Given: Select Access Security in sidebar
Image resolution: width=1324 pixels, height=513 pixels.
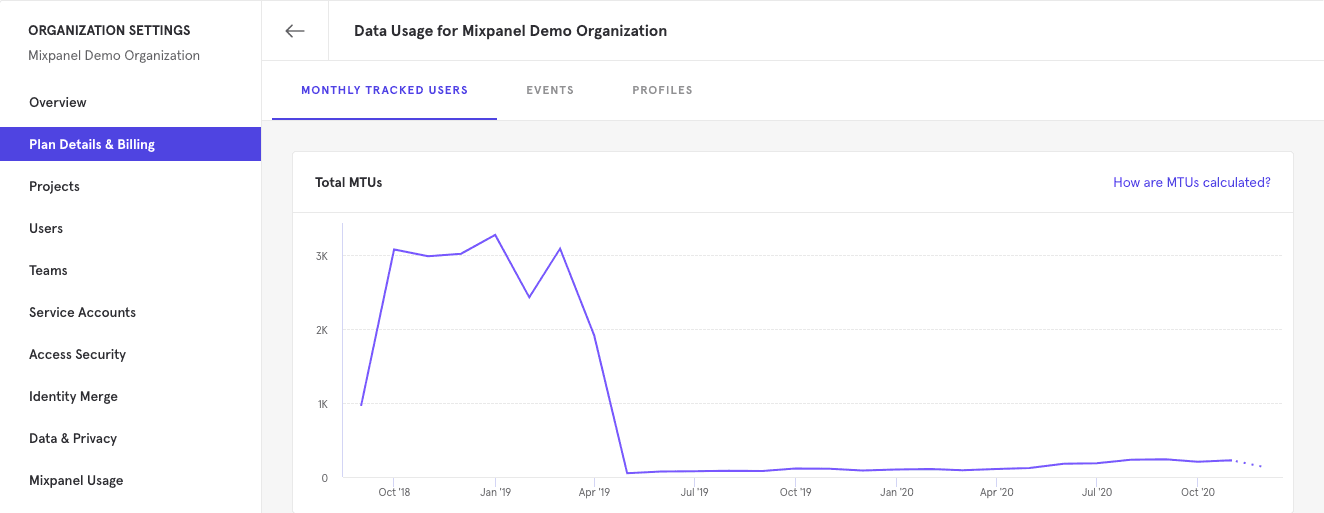Looking at the screenshot, I should (x=77, y=354).
